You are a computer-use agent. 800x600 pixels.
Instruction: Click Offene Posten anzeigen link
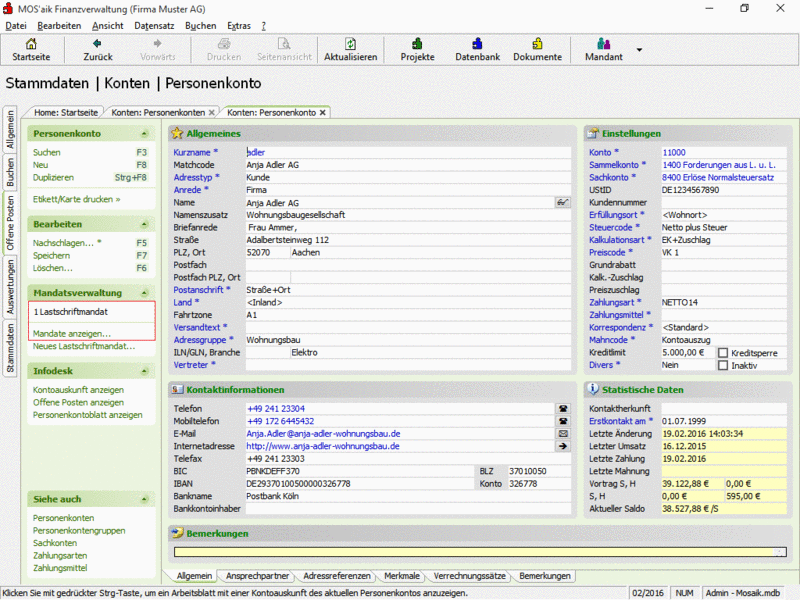click(79, 403)
